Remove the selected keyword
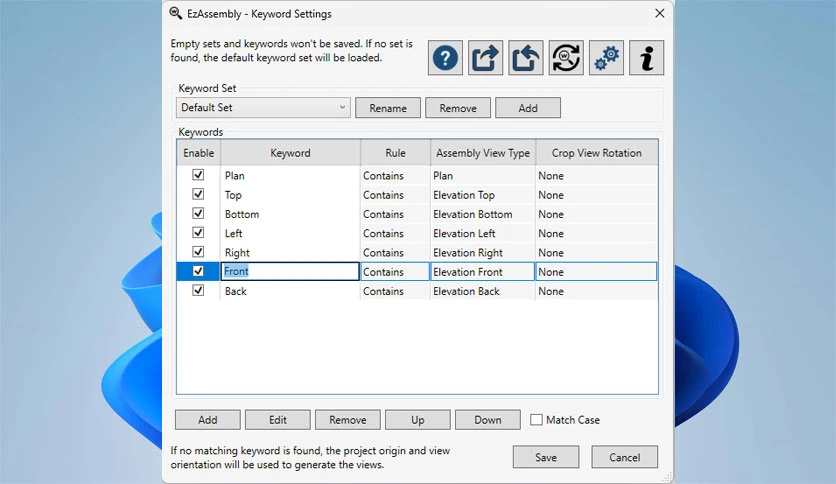The width and height of the screenshot is (836, 484). [348, 420]
